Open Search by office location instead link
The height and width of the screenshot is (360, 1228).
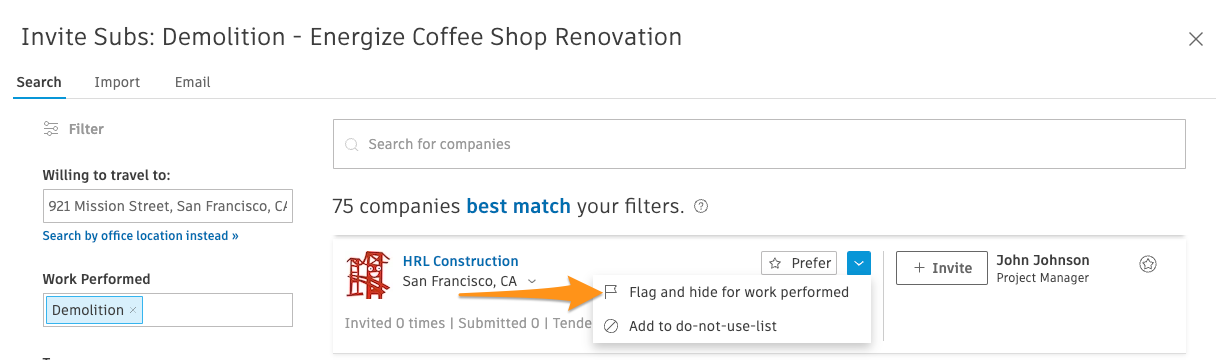[141, 236]
